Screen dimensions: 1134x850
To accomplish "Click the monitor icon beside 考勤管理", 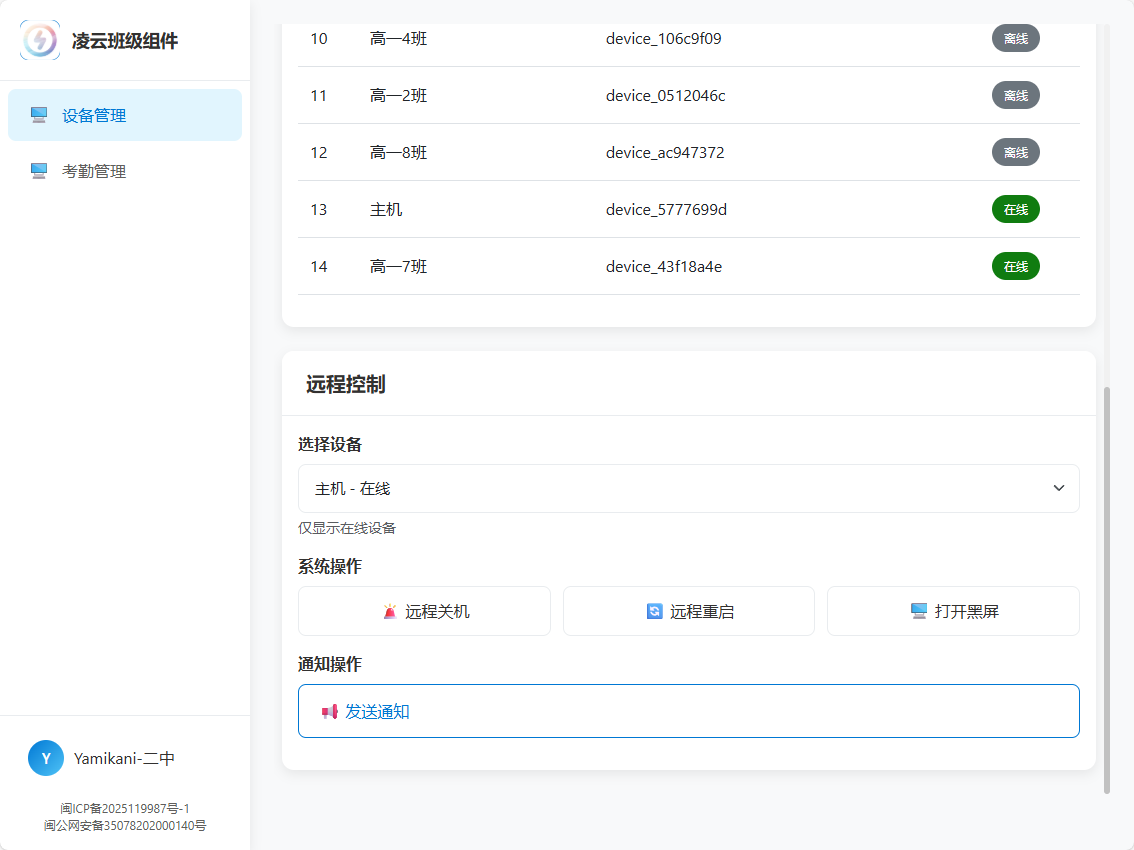I will (x=39, y=171).
